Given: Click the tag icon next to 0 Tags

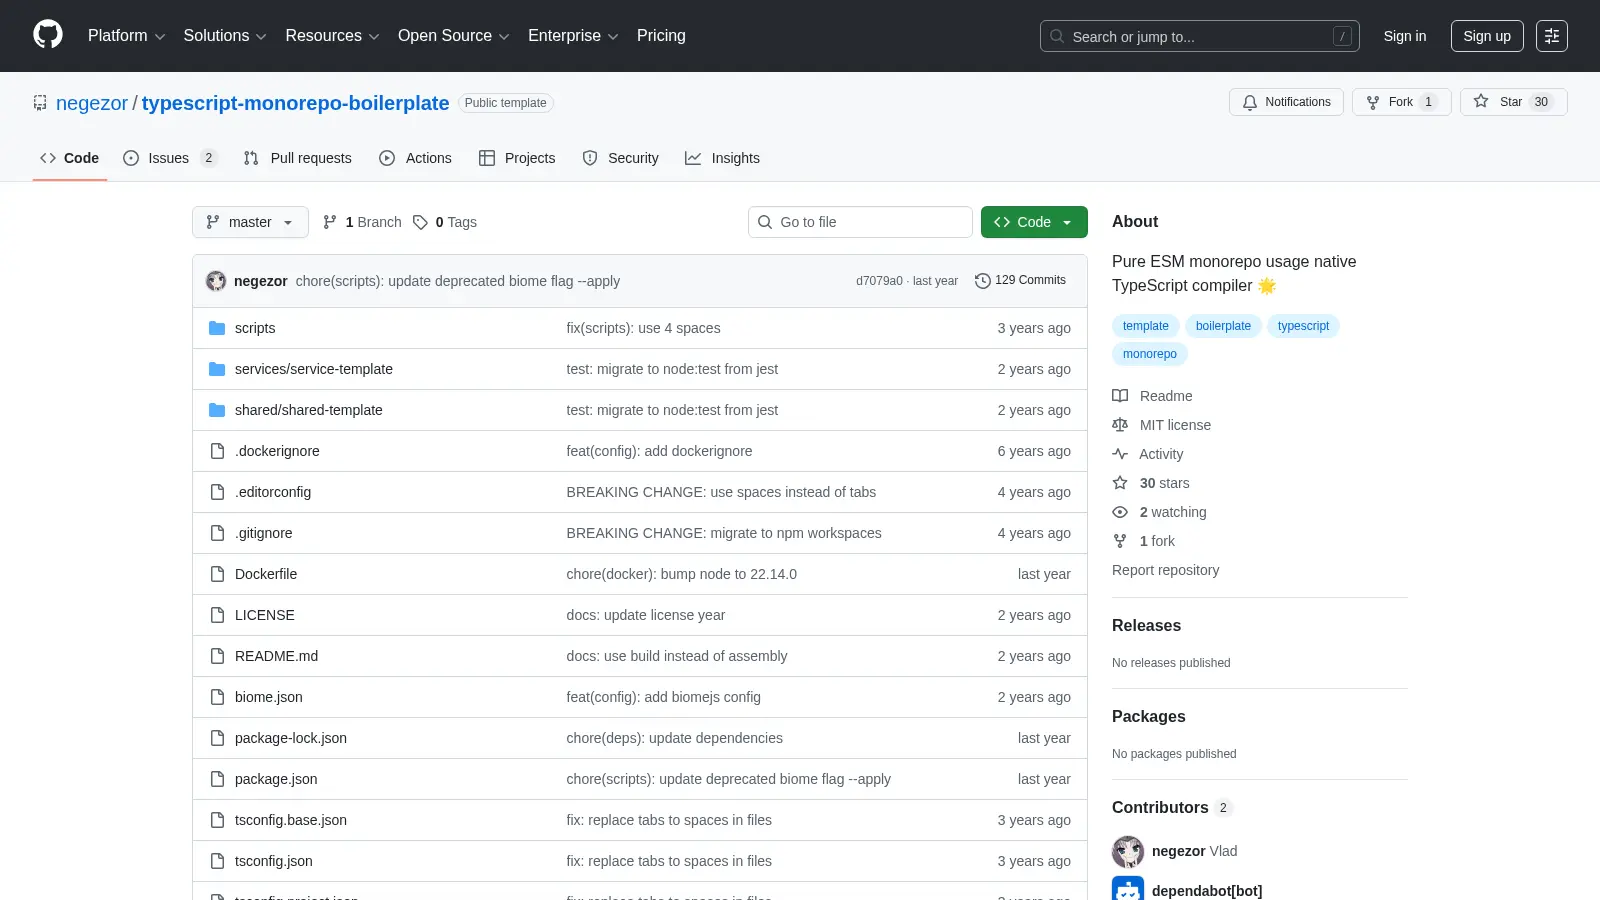Looking at the screenshot, I should (420, 222).
